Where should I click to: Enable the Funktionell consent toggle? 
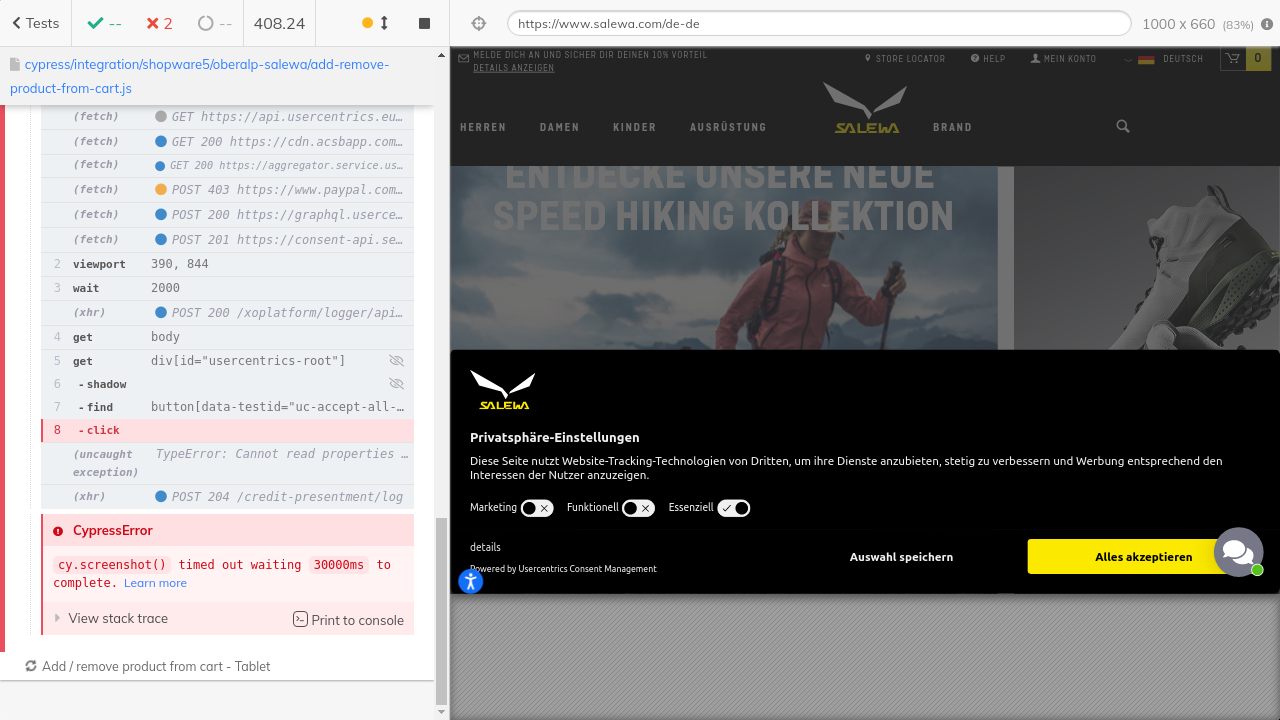[638, 508]
